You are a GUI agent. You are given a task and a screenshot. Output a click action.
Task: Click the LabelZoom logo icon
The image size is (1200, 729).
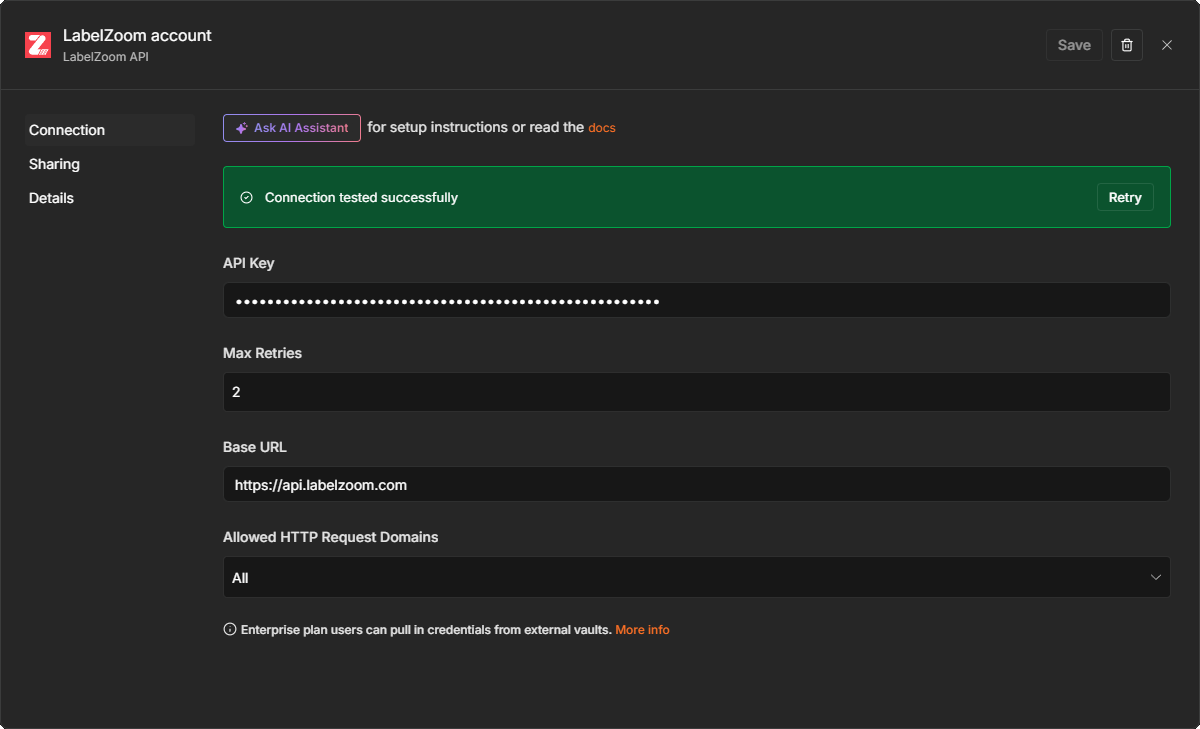coord(38,45)
